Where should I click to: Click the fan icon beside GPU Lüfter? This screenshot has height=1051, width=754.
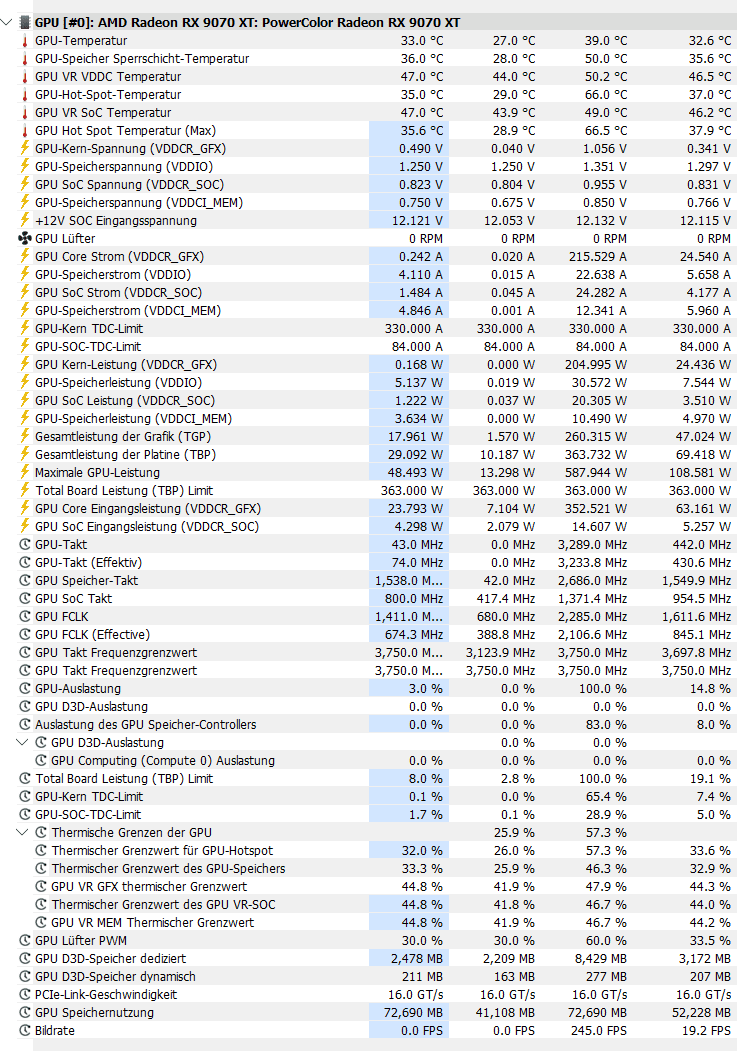click(25, 238)
